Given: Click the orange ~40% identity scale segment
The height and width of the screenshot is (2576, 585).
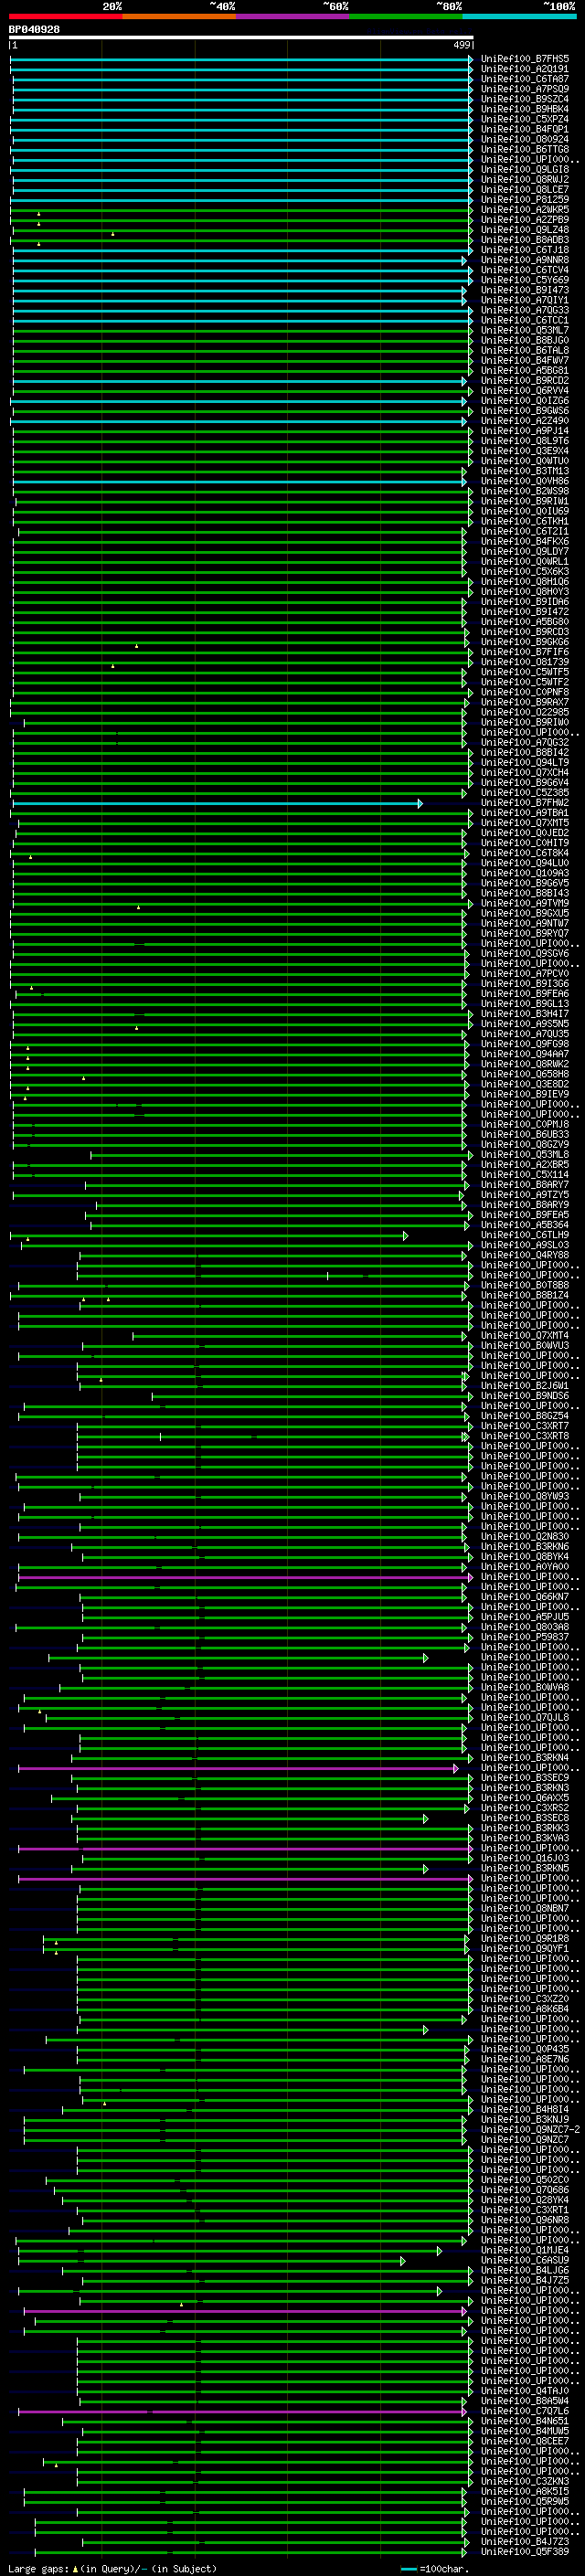Looking at the screenshot, I should point(179,16).
